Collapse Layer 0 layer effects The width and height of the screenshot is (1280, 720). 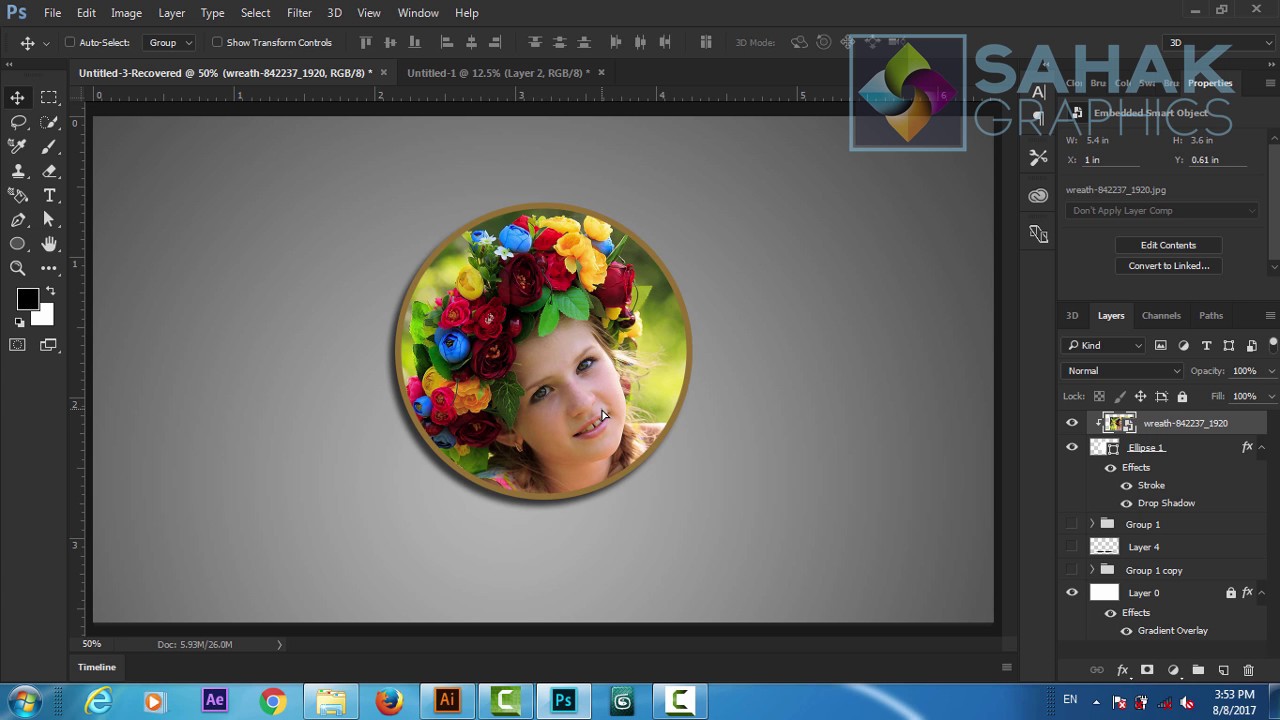(1262, 593)
